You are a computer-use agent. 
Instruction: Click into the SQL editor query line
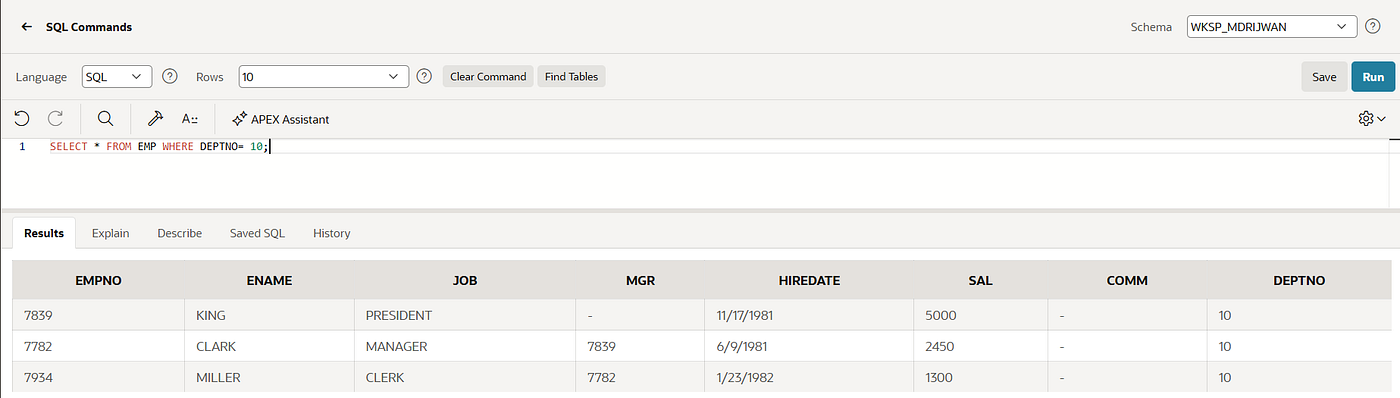(x=160, y=146)
